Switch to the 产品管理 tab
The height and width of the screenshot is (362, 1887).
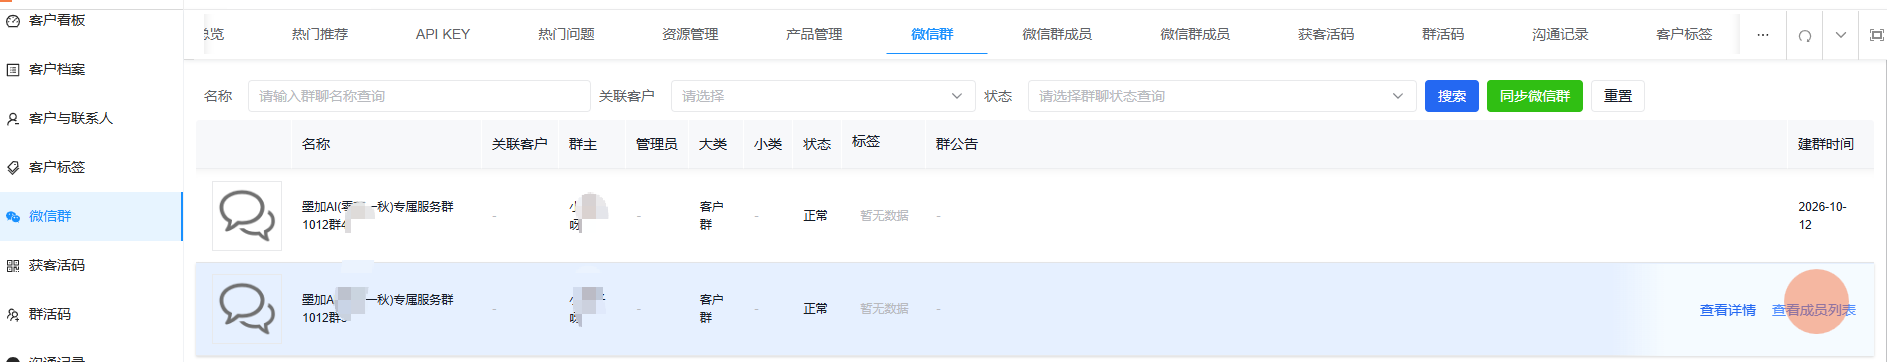814,34
